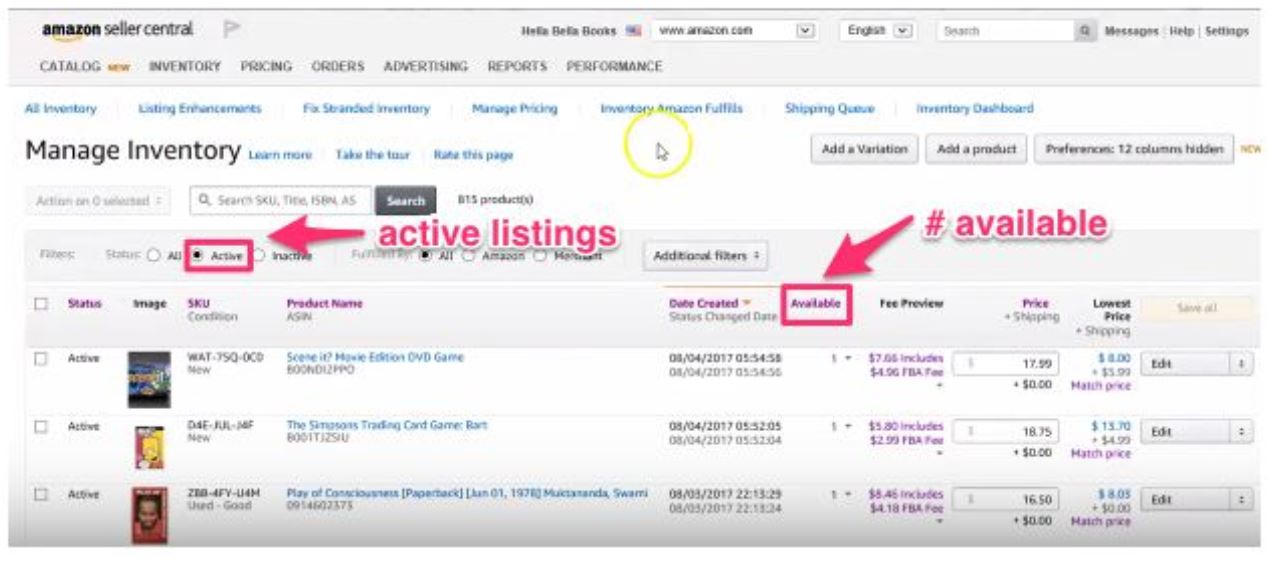Select the Status All radio button
Screen dimensions: 1272x563
[x=154, y=256]
